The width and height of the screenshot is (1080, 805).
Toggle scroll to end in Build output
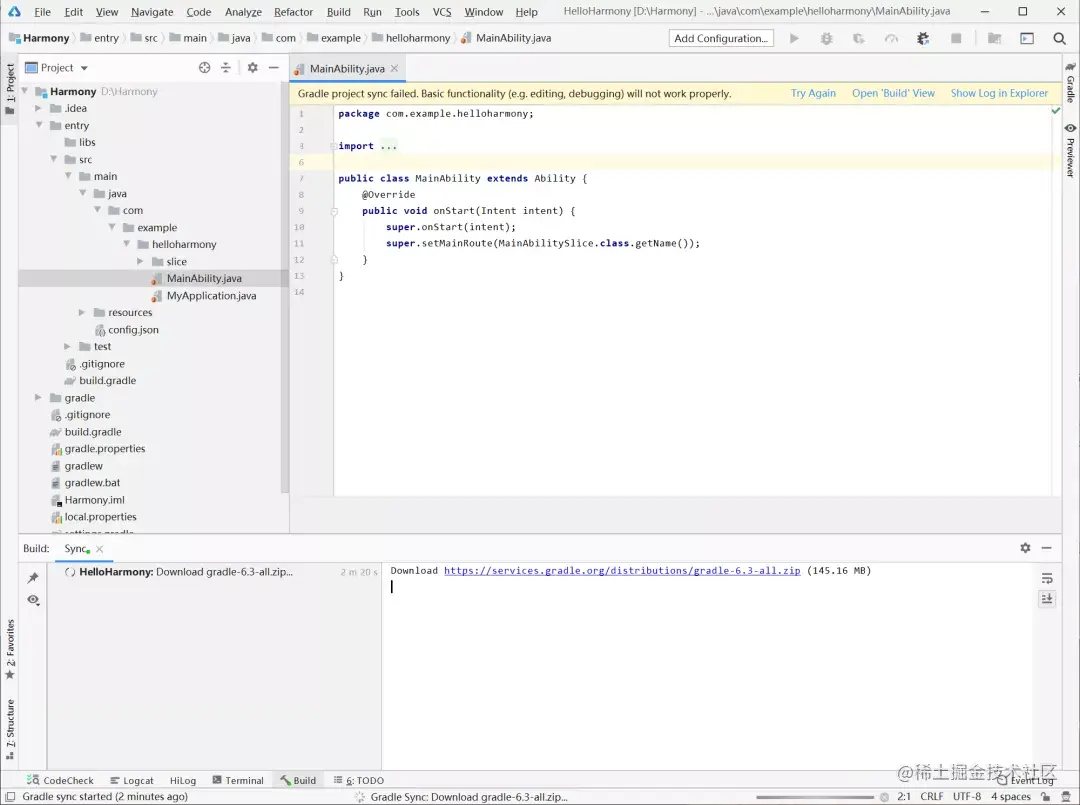pos(1047,599)
